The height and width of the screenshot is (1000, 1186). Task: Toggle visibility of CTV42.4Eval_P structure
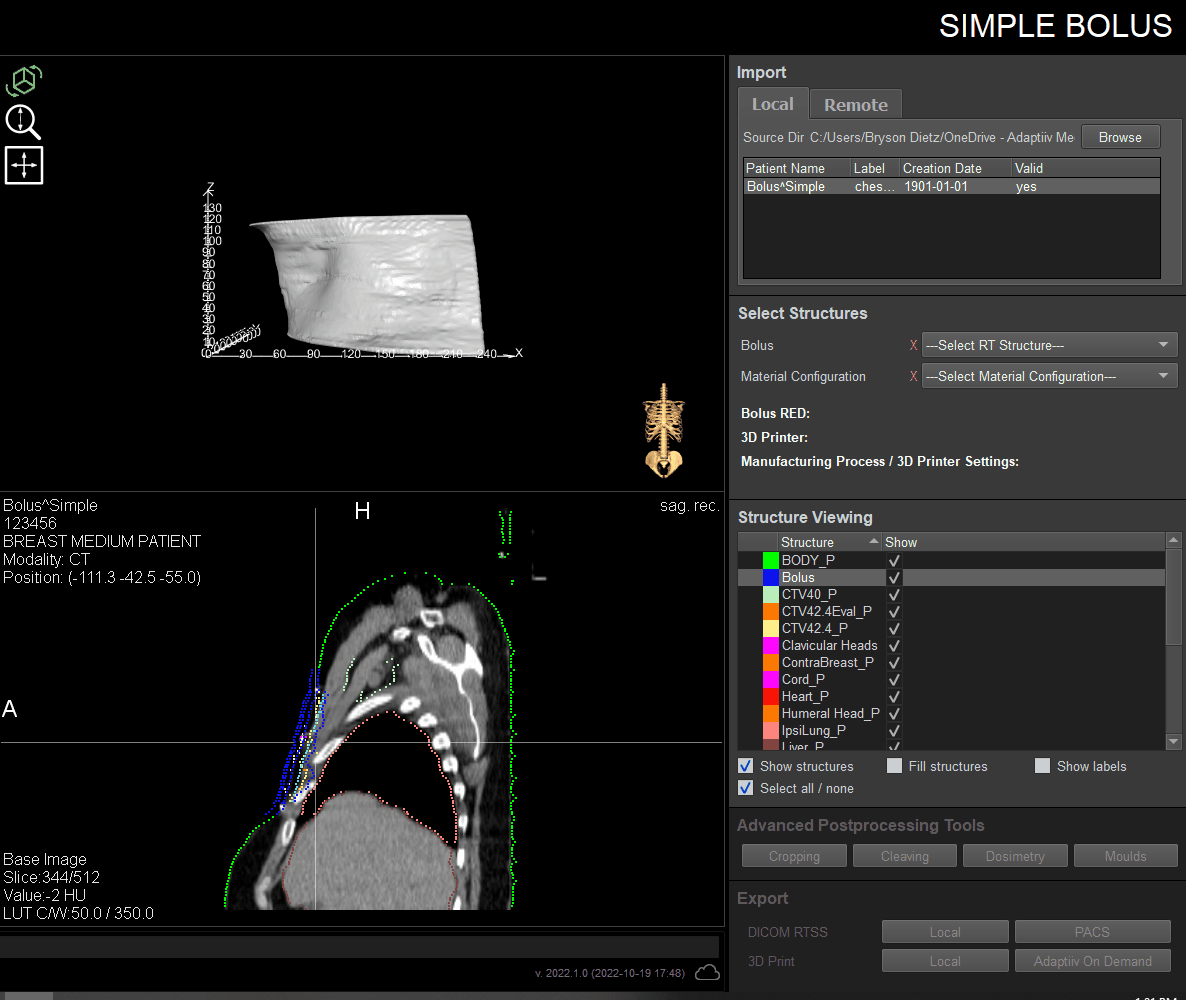894,612
